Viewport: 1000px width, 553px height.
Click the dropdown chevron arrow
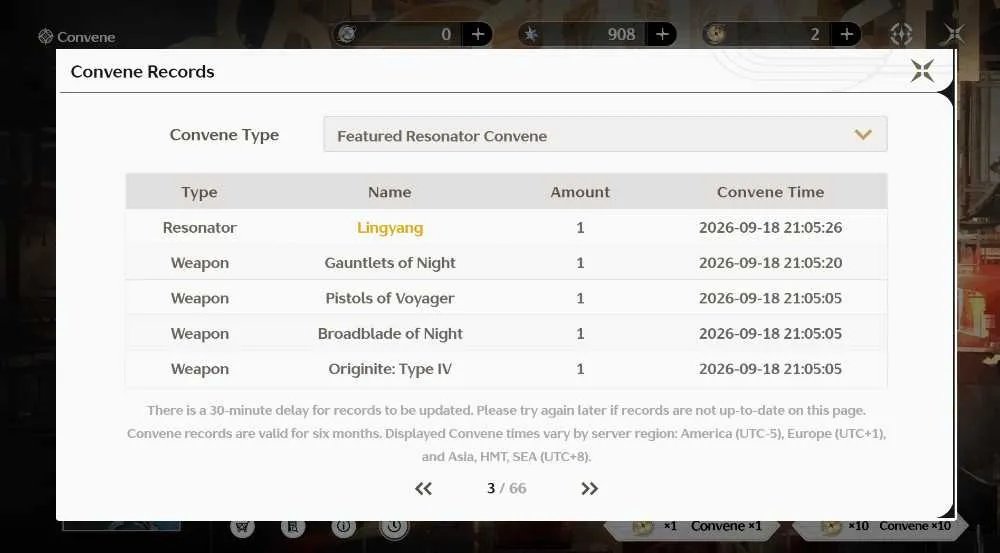(863, 135)
